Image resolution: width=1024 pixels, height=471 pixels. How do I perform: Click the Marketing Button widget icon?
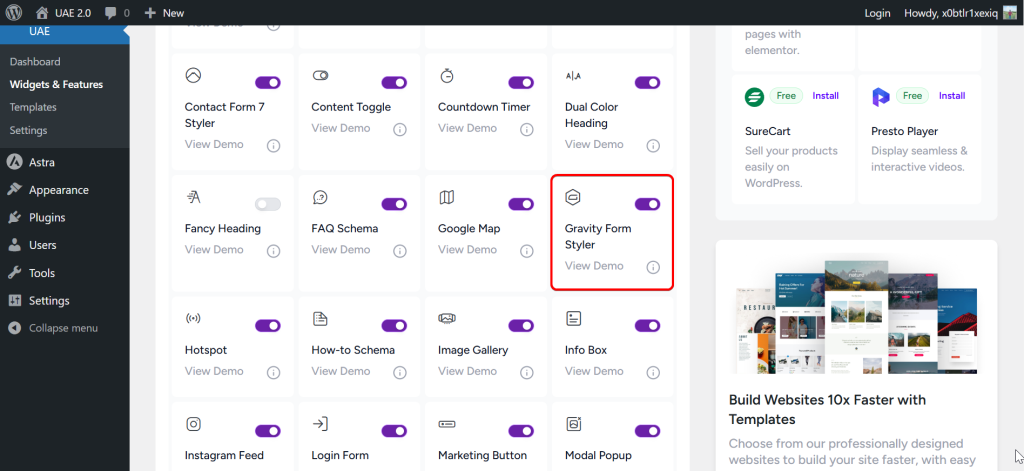click(447, 424)
